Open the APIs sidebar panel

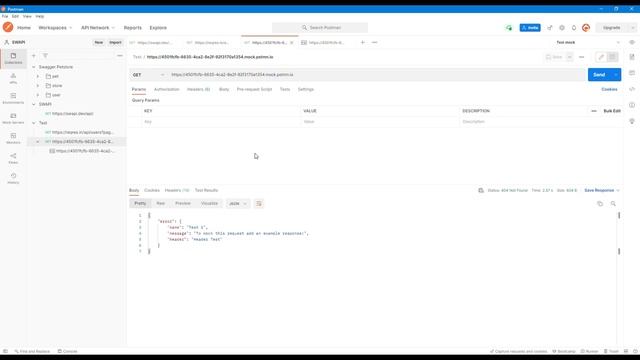tap(13, 78)
